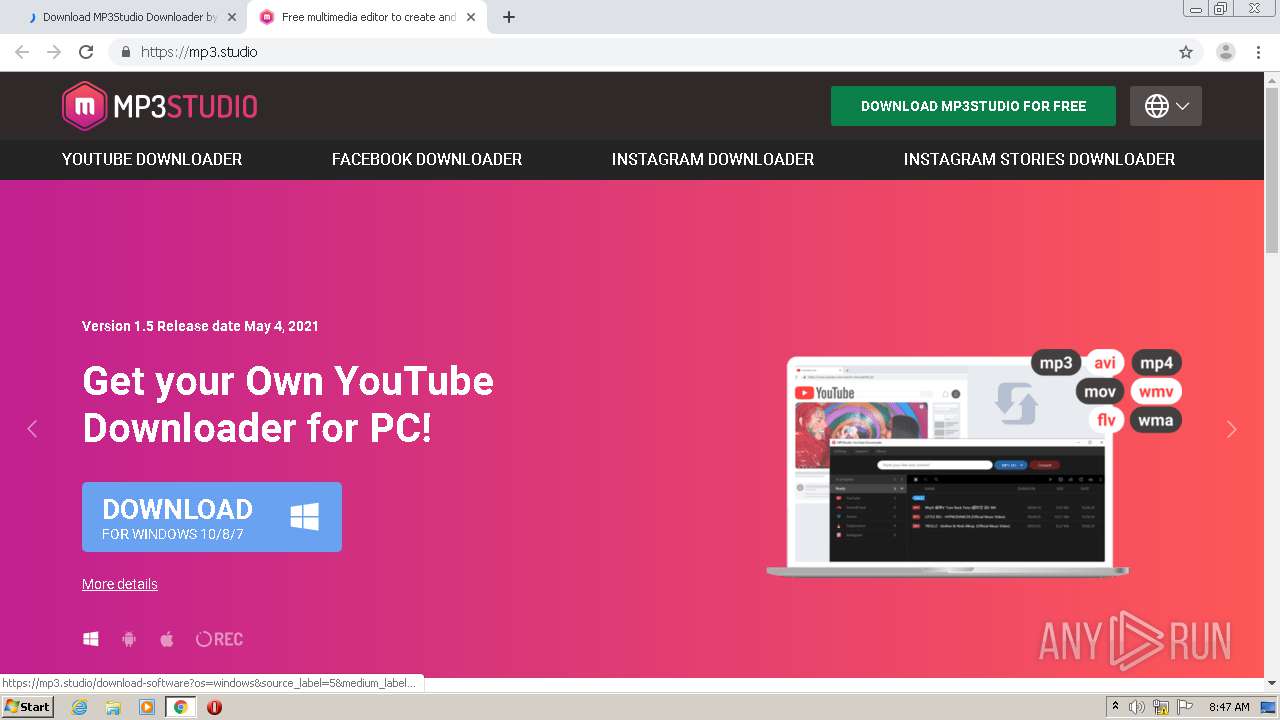Image resolution: width=1280 pixels, height=720 pixels.
Task: Click the taskbar clock 8:47 AM
Action: click(1229, 707)
